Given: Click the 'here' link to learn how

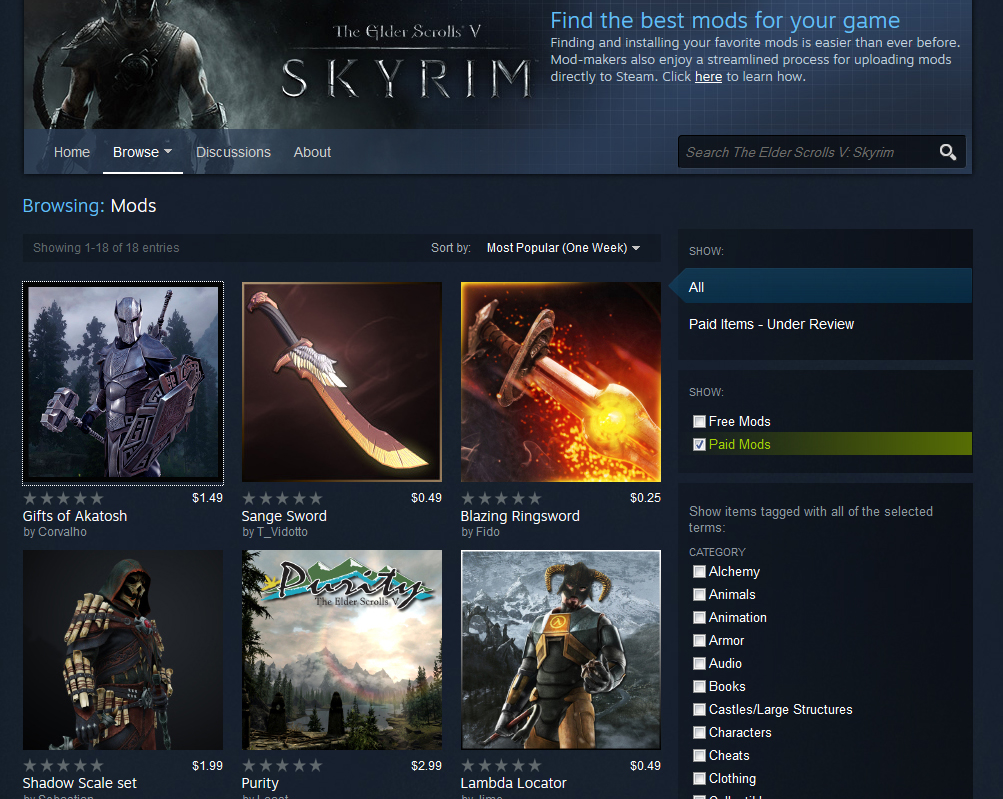Looking at the screenshot, I should pos(708,77).
